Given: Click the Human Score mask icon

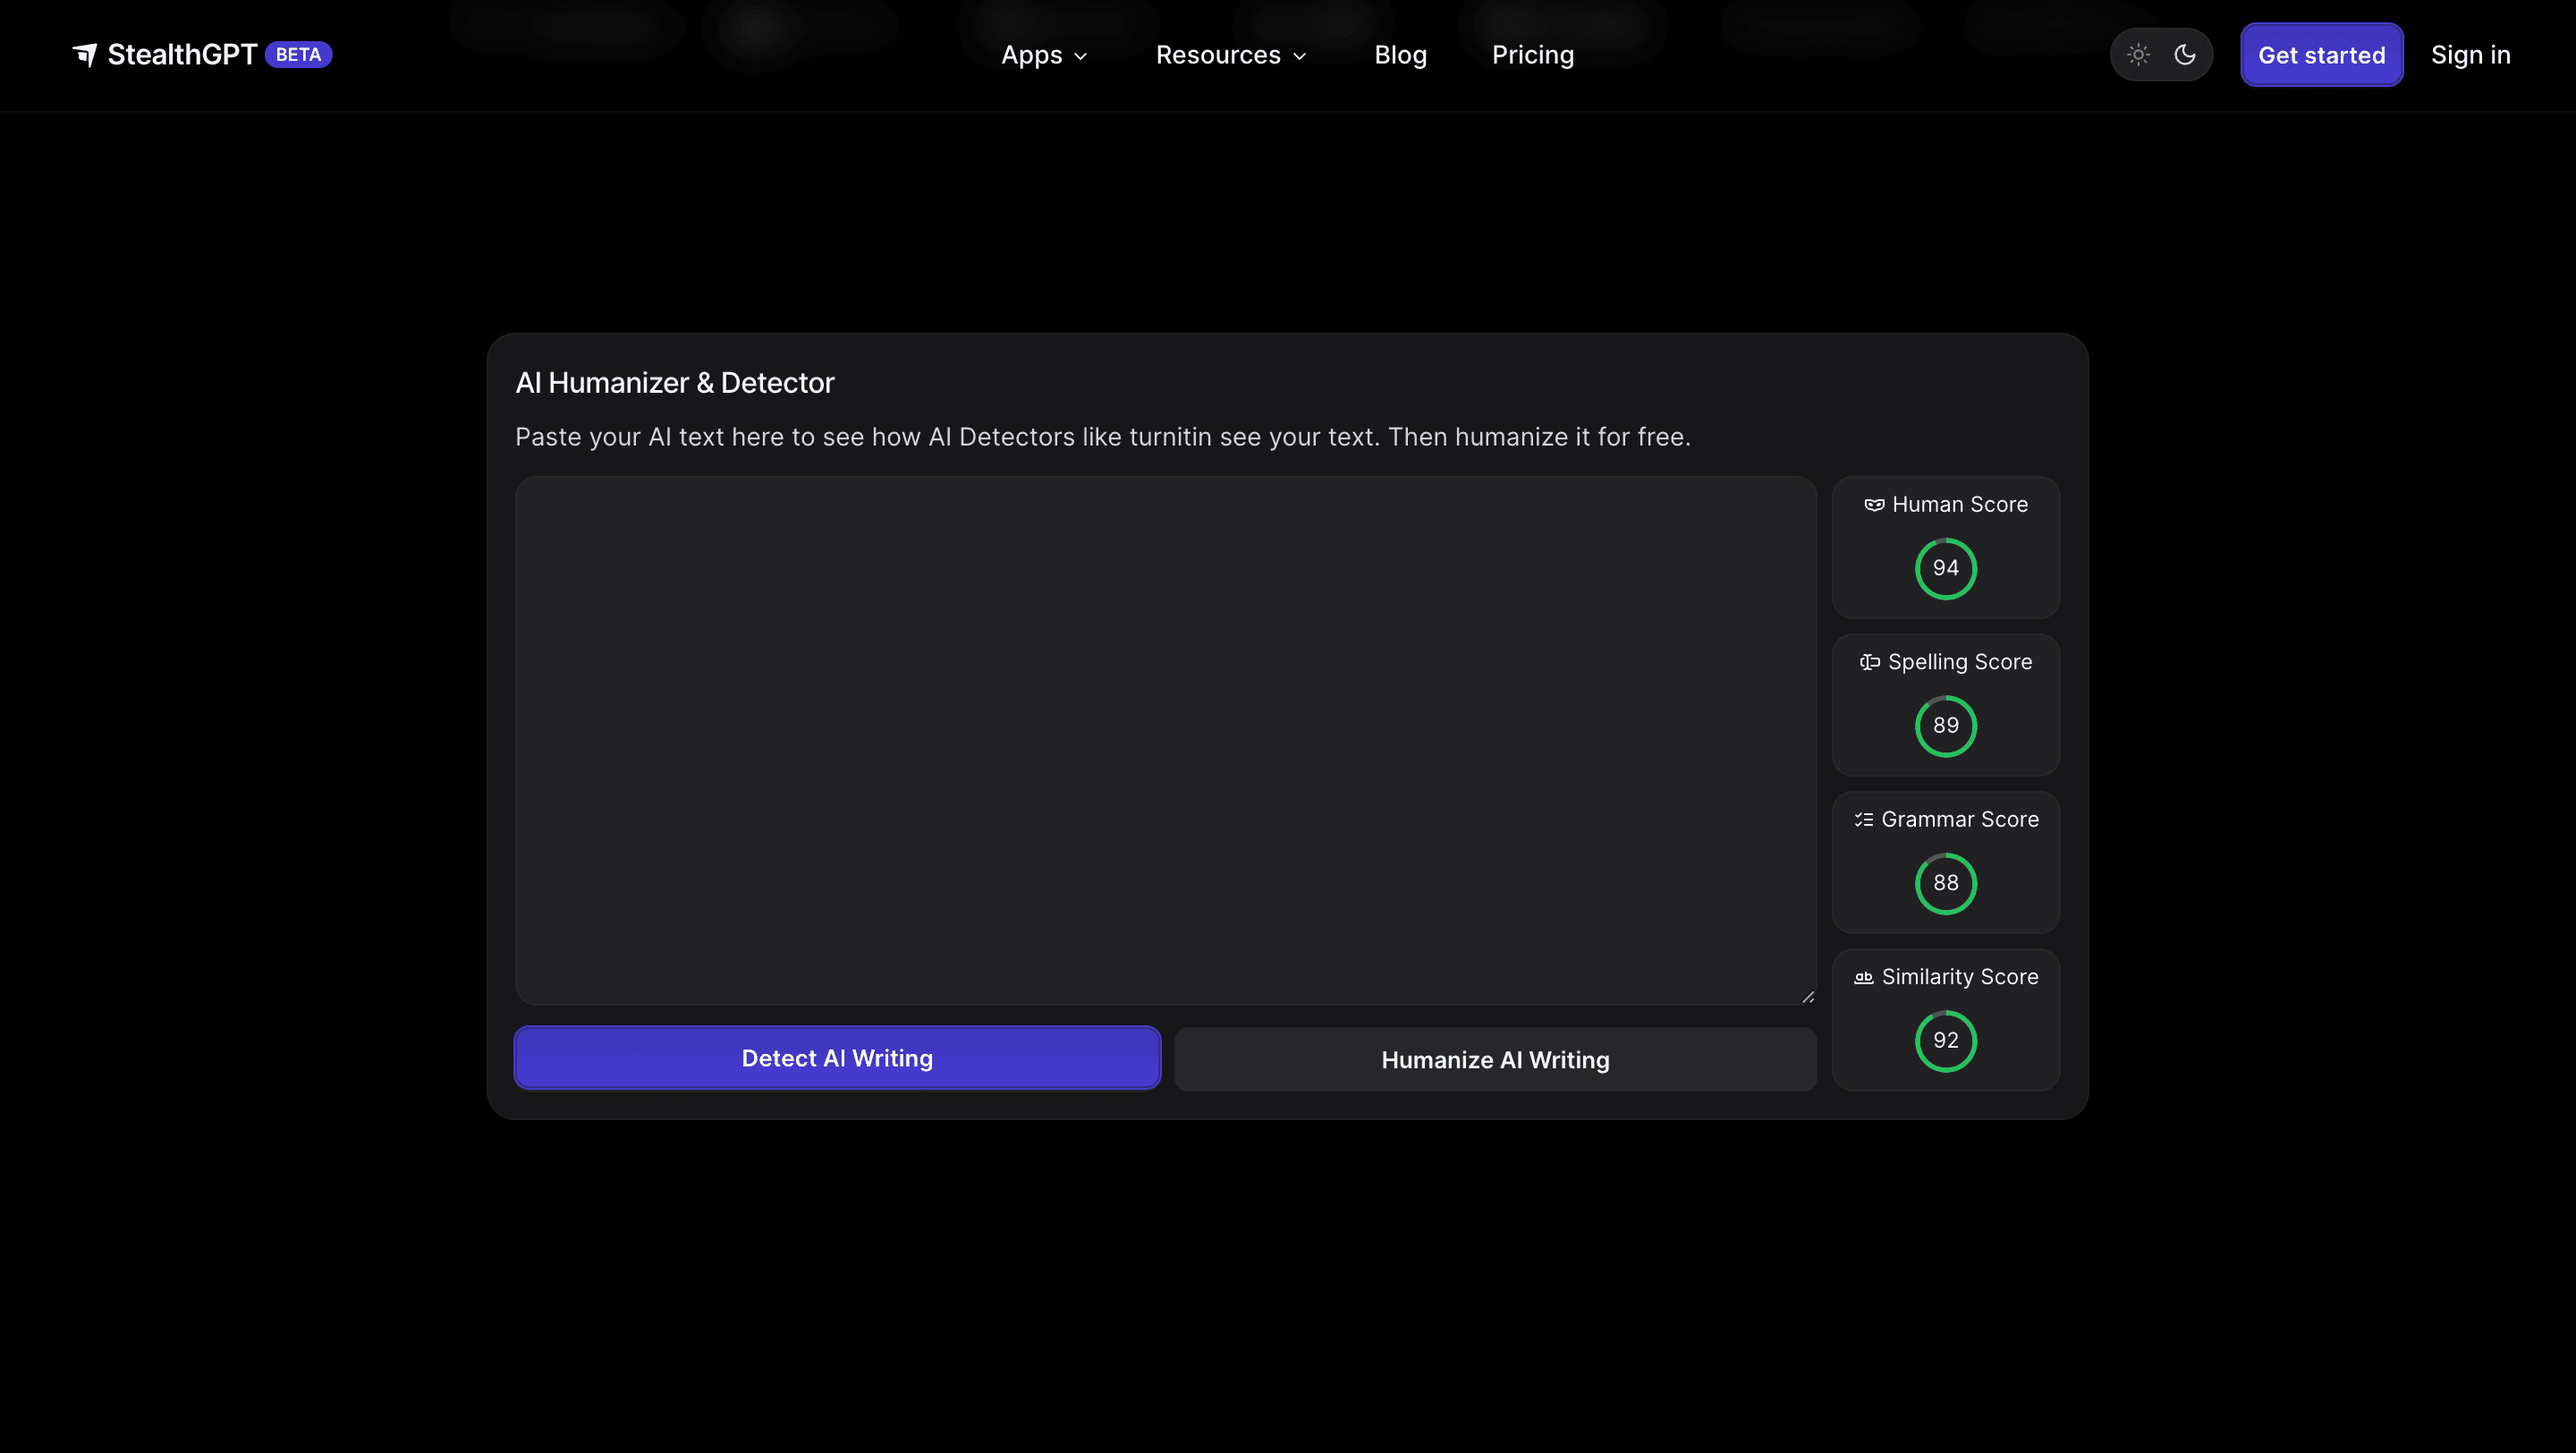Looking at the screenshot, I should coord(1874,505).
